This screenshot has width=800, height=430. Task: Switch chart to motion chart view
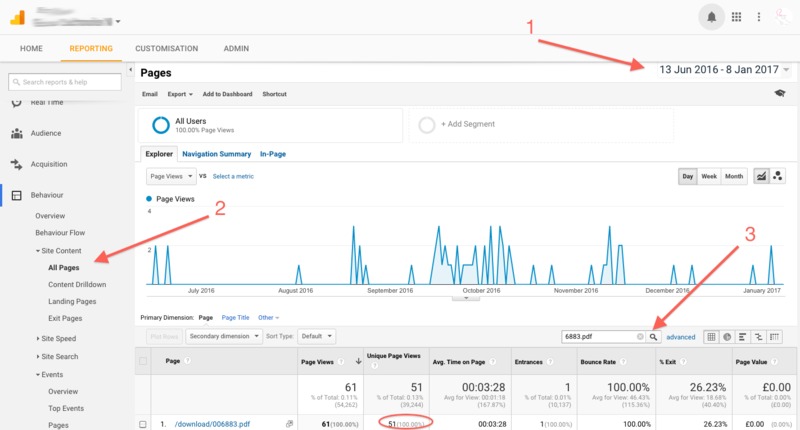coord(778,176)
